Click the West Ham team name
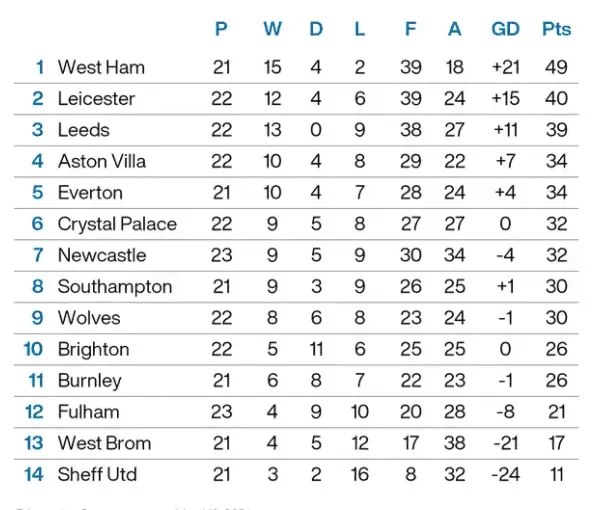 (101, 68)
